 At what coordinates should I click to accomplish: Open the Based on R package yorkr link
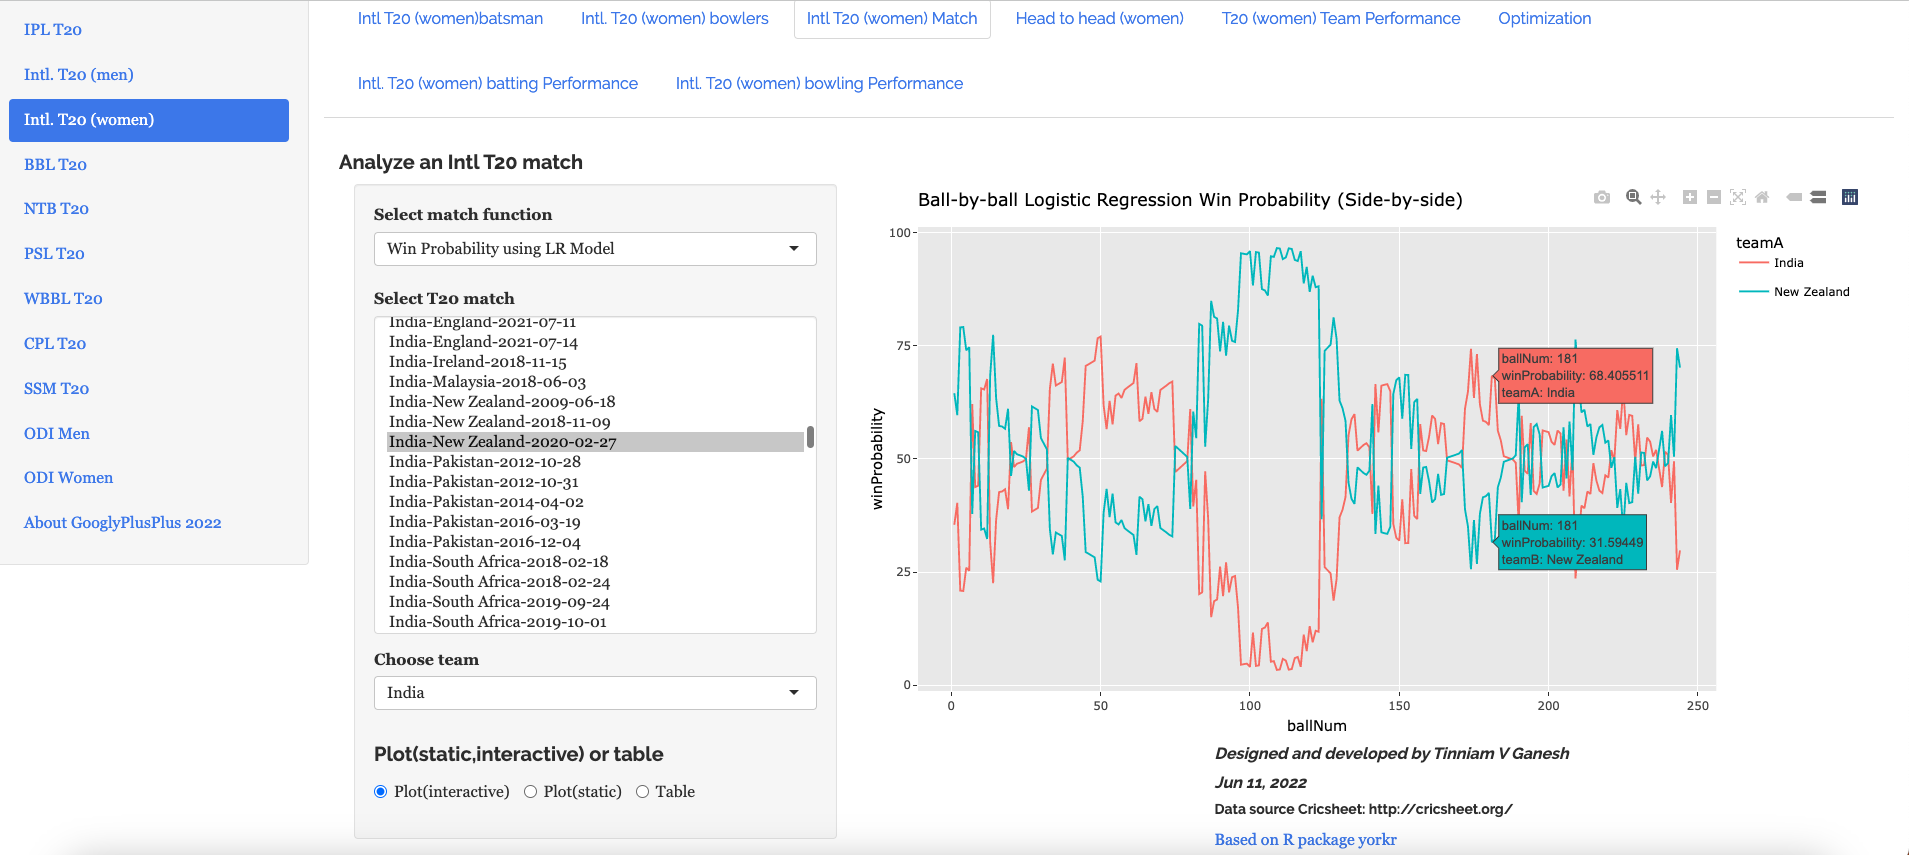tap(1305, 840)
